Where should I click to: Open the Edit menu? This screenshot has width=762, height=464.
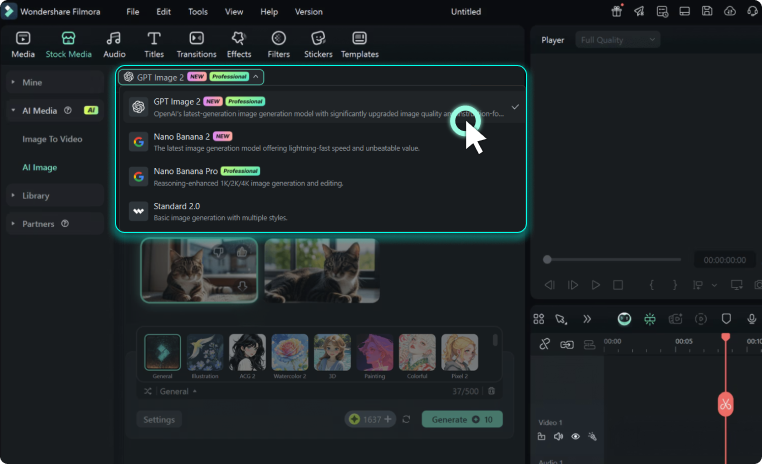tap(163, 12)
